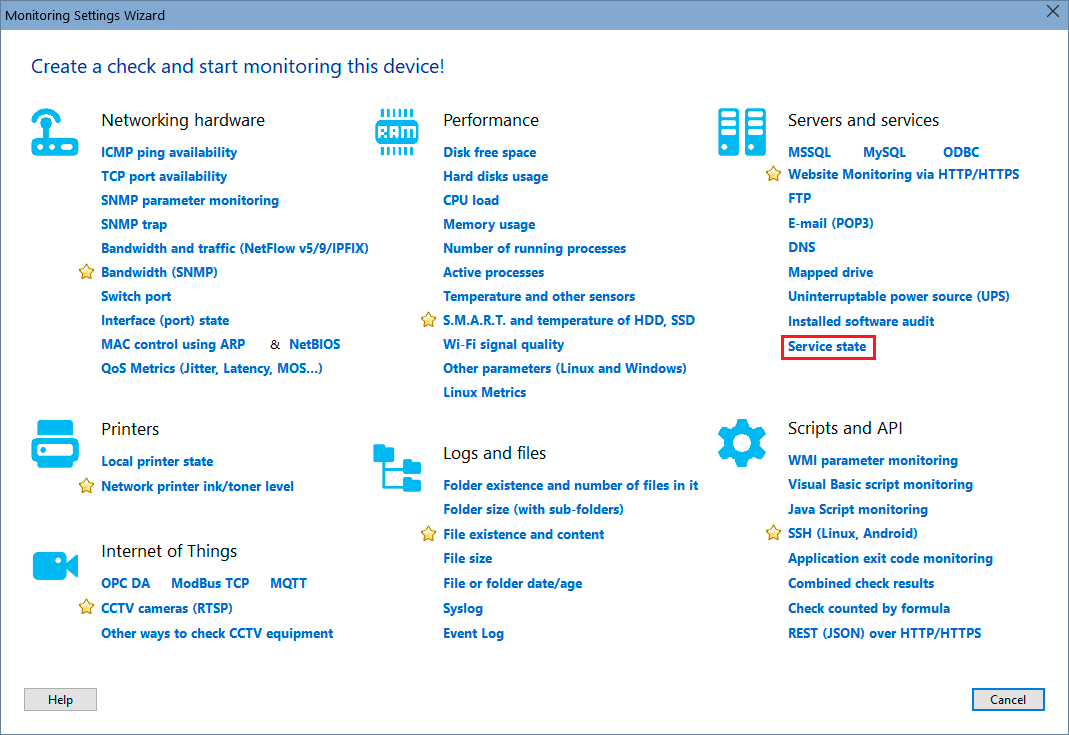Click the star next to SSH (Linux, Android)
The image size is (1069, 735).
point(773,533)
